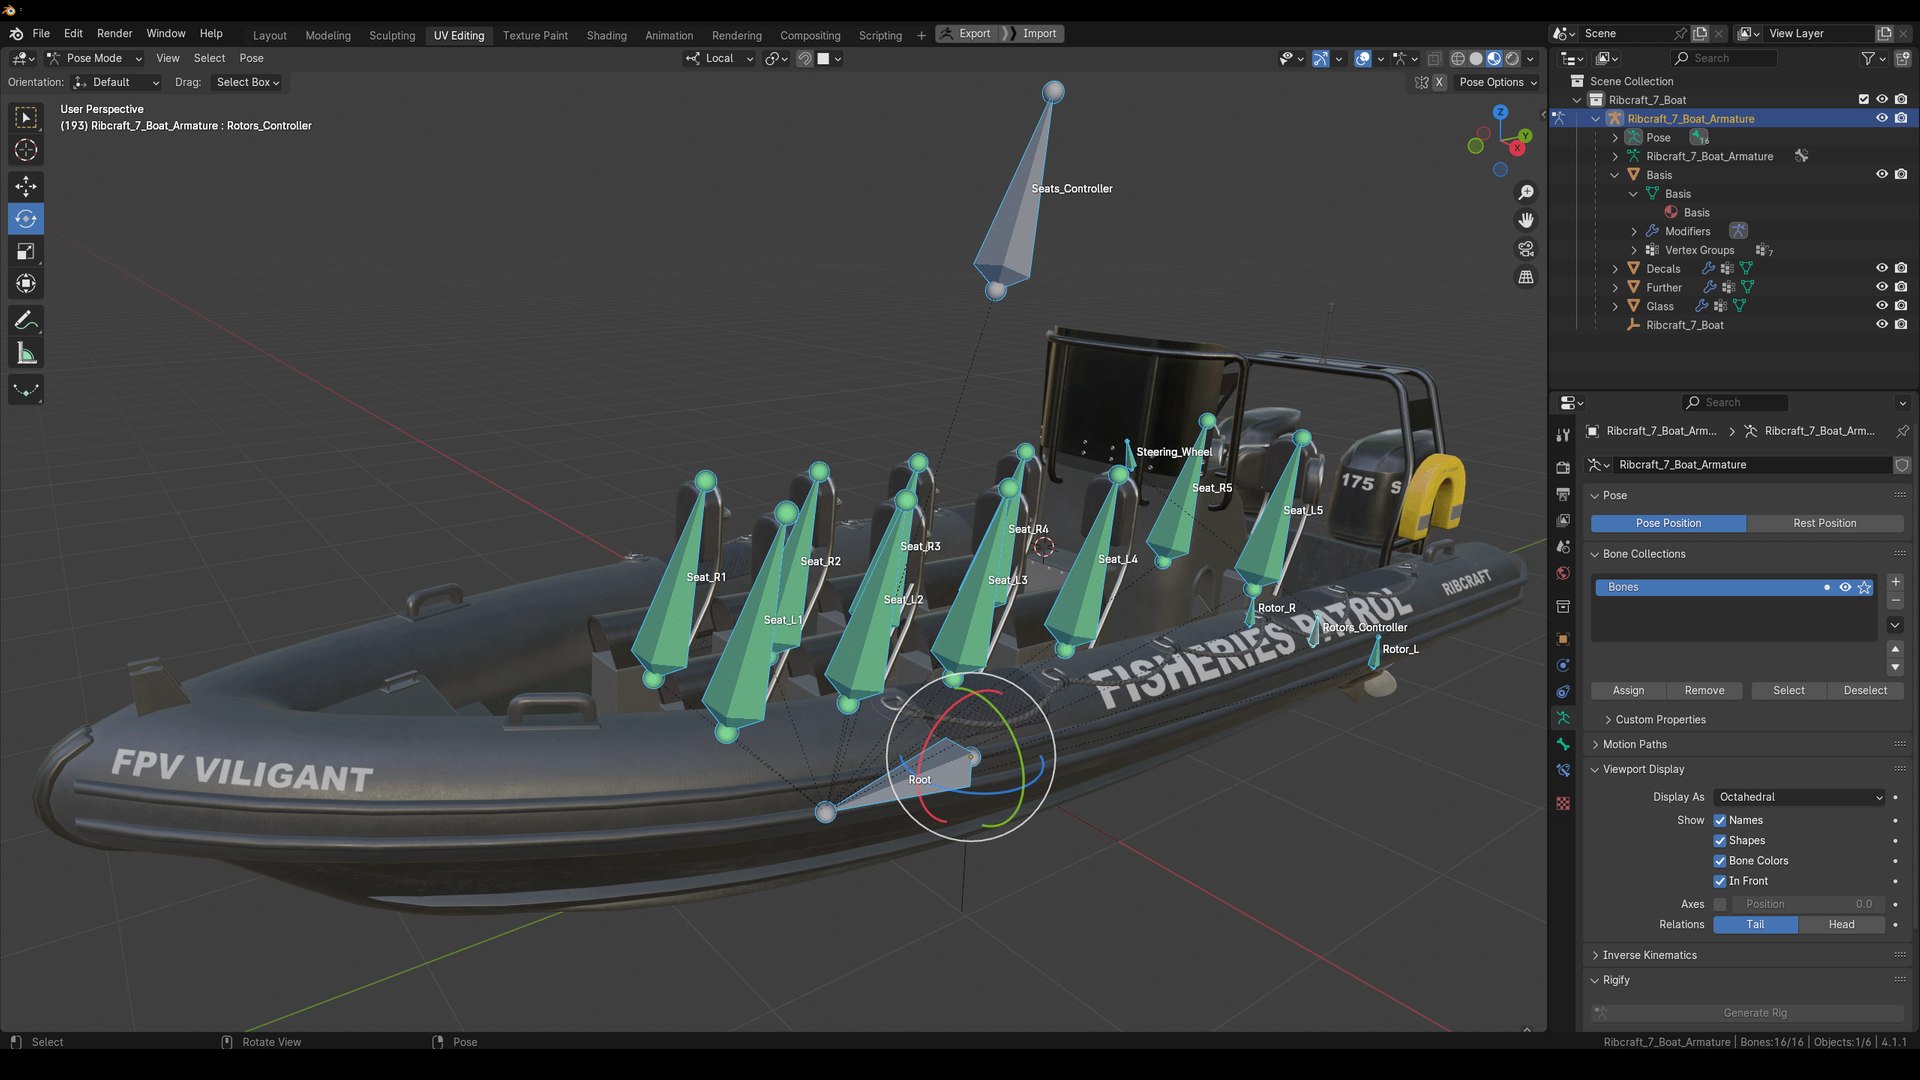The image size is (1920, 1080).
Task: Select Bones collection list entry
Action: (1734, 588)
